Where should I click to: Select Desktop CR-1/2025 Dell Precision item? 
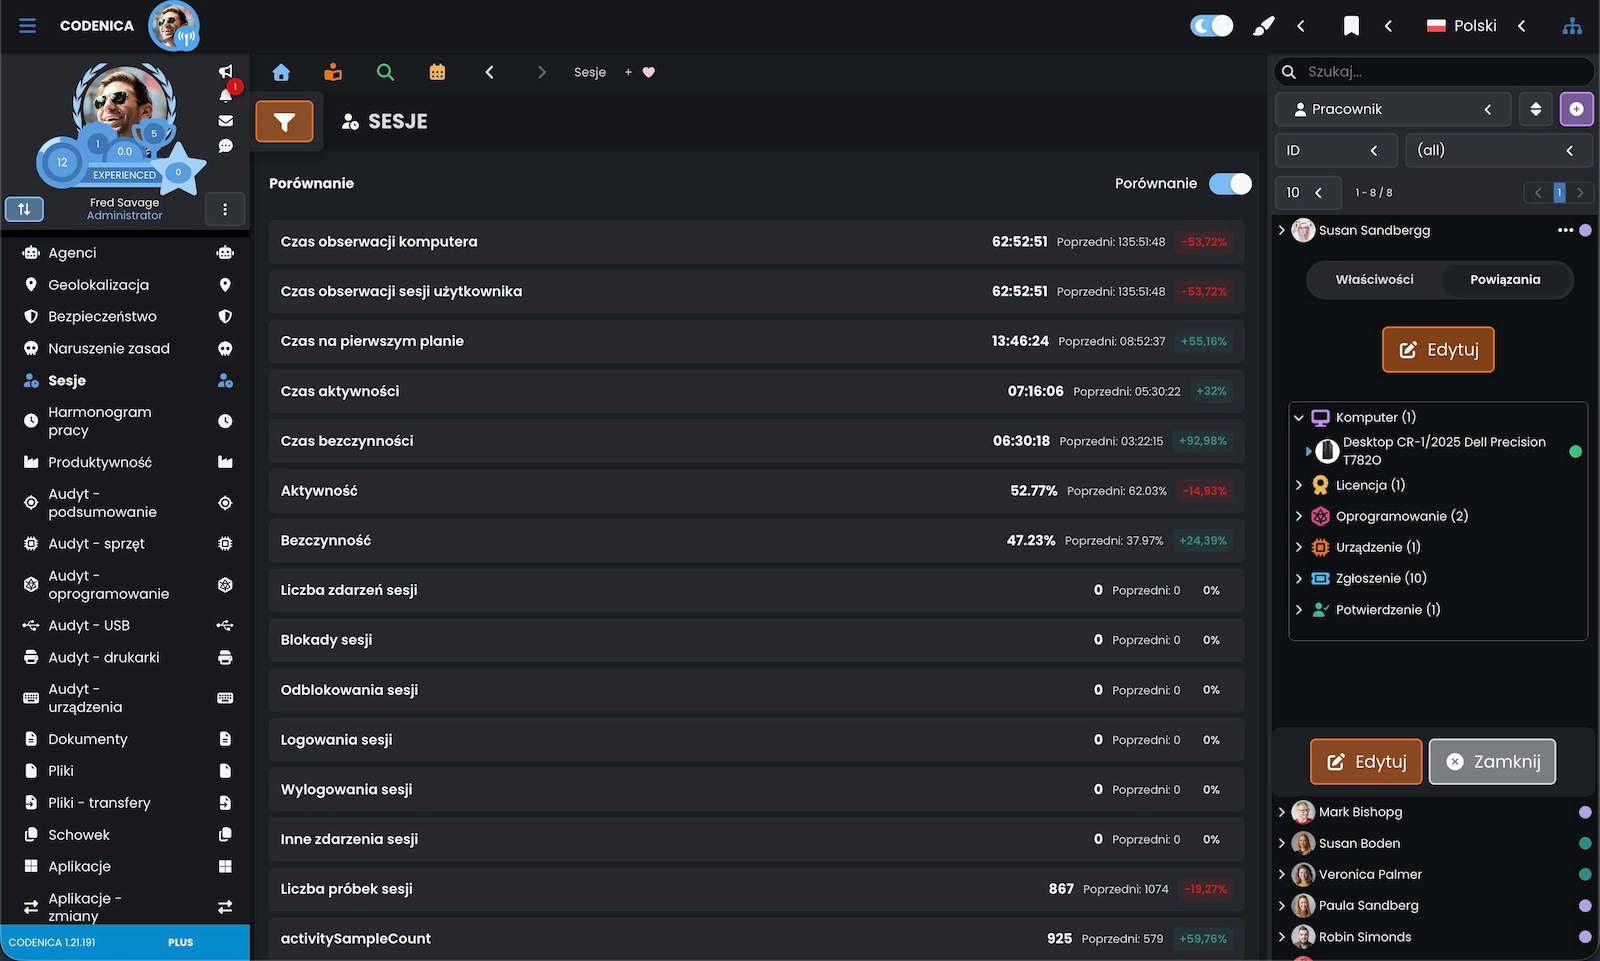1444,451
